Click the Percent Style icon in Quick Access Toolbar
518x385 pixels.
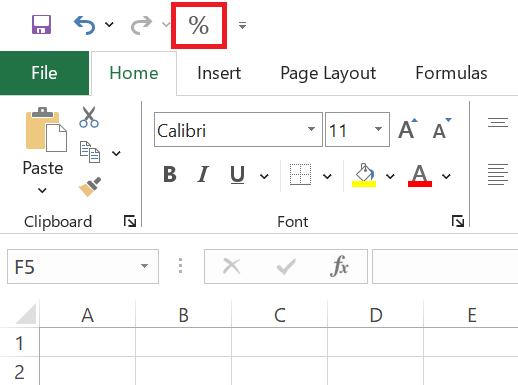point(199,25)
